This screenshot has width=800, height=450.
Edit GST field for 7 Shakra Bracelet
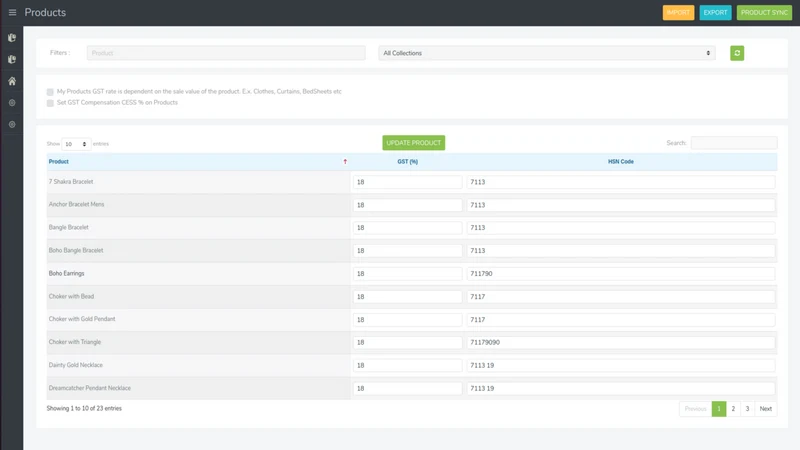click(x=407, y=182)
